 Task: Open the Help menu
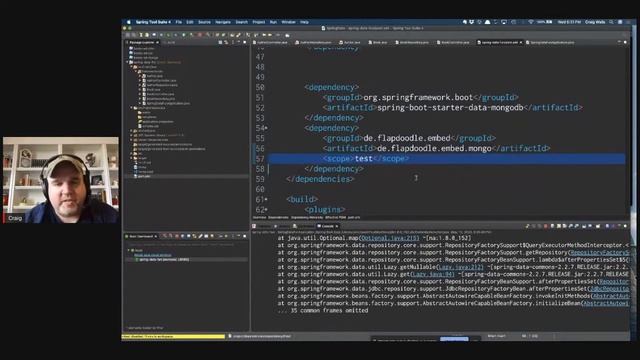(x=304, y=22)
